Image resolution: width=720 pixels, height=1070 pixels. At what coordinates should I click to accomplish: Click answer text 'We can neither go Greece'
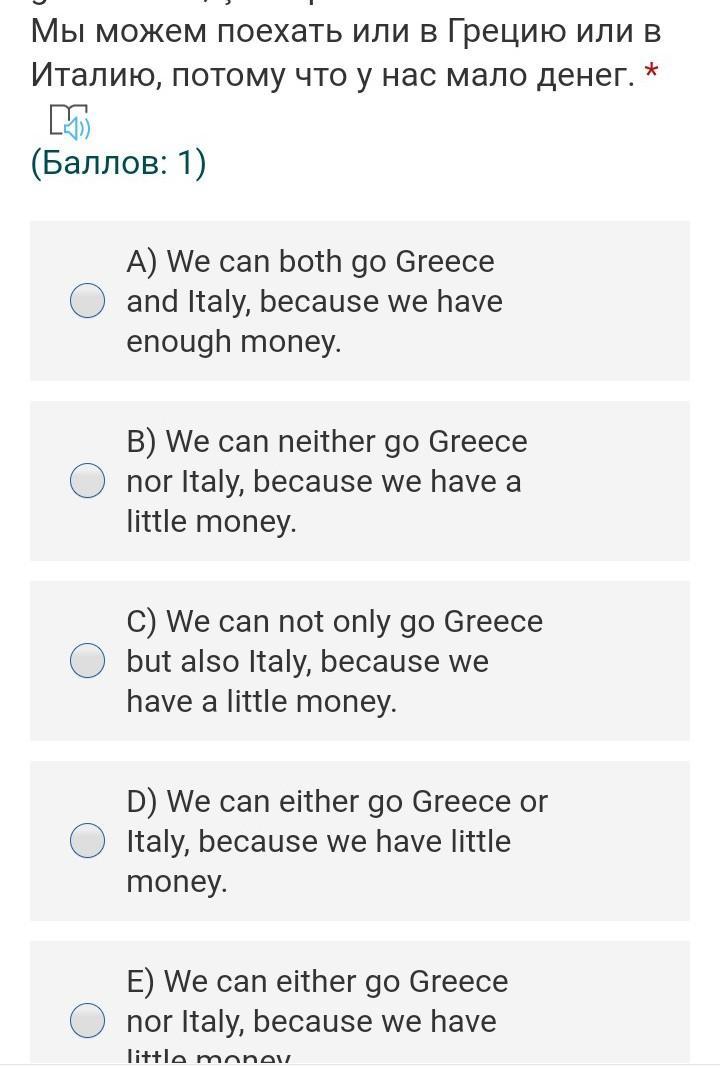click(x=326, y=441)
